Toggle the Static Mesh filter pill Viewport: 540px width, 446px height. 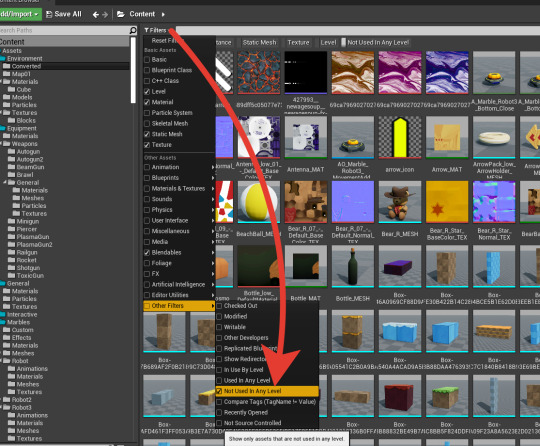click(260, 43)
